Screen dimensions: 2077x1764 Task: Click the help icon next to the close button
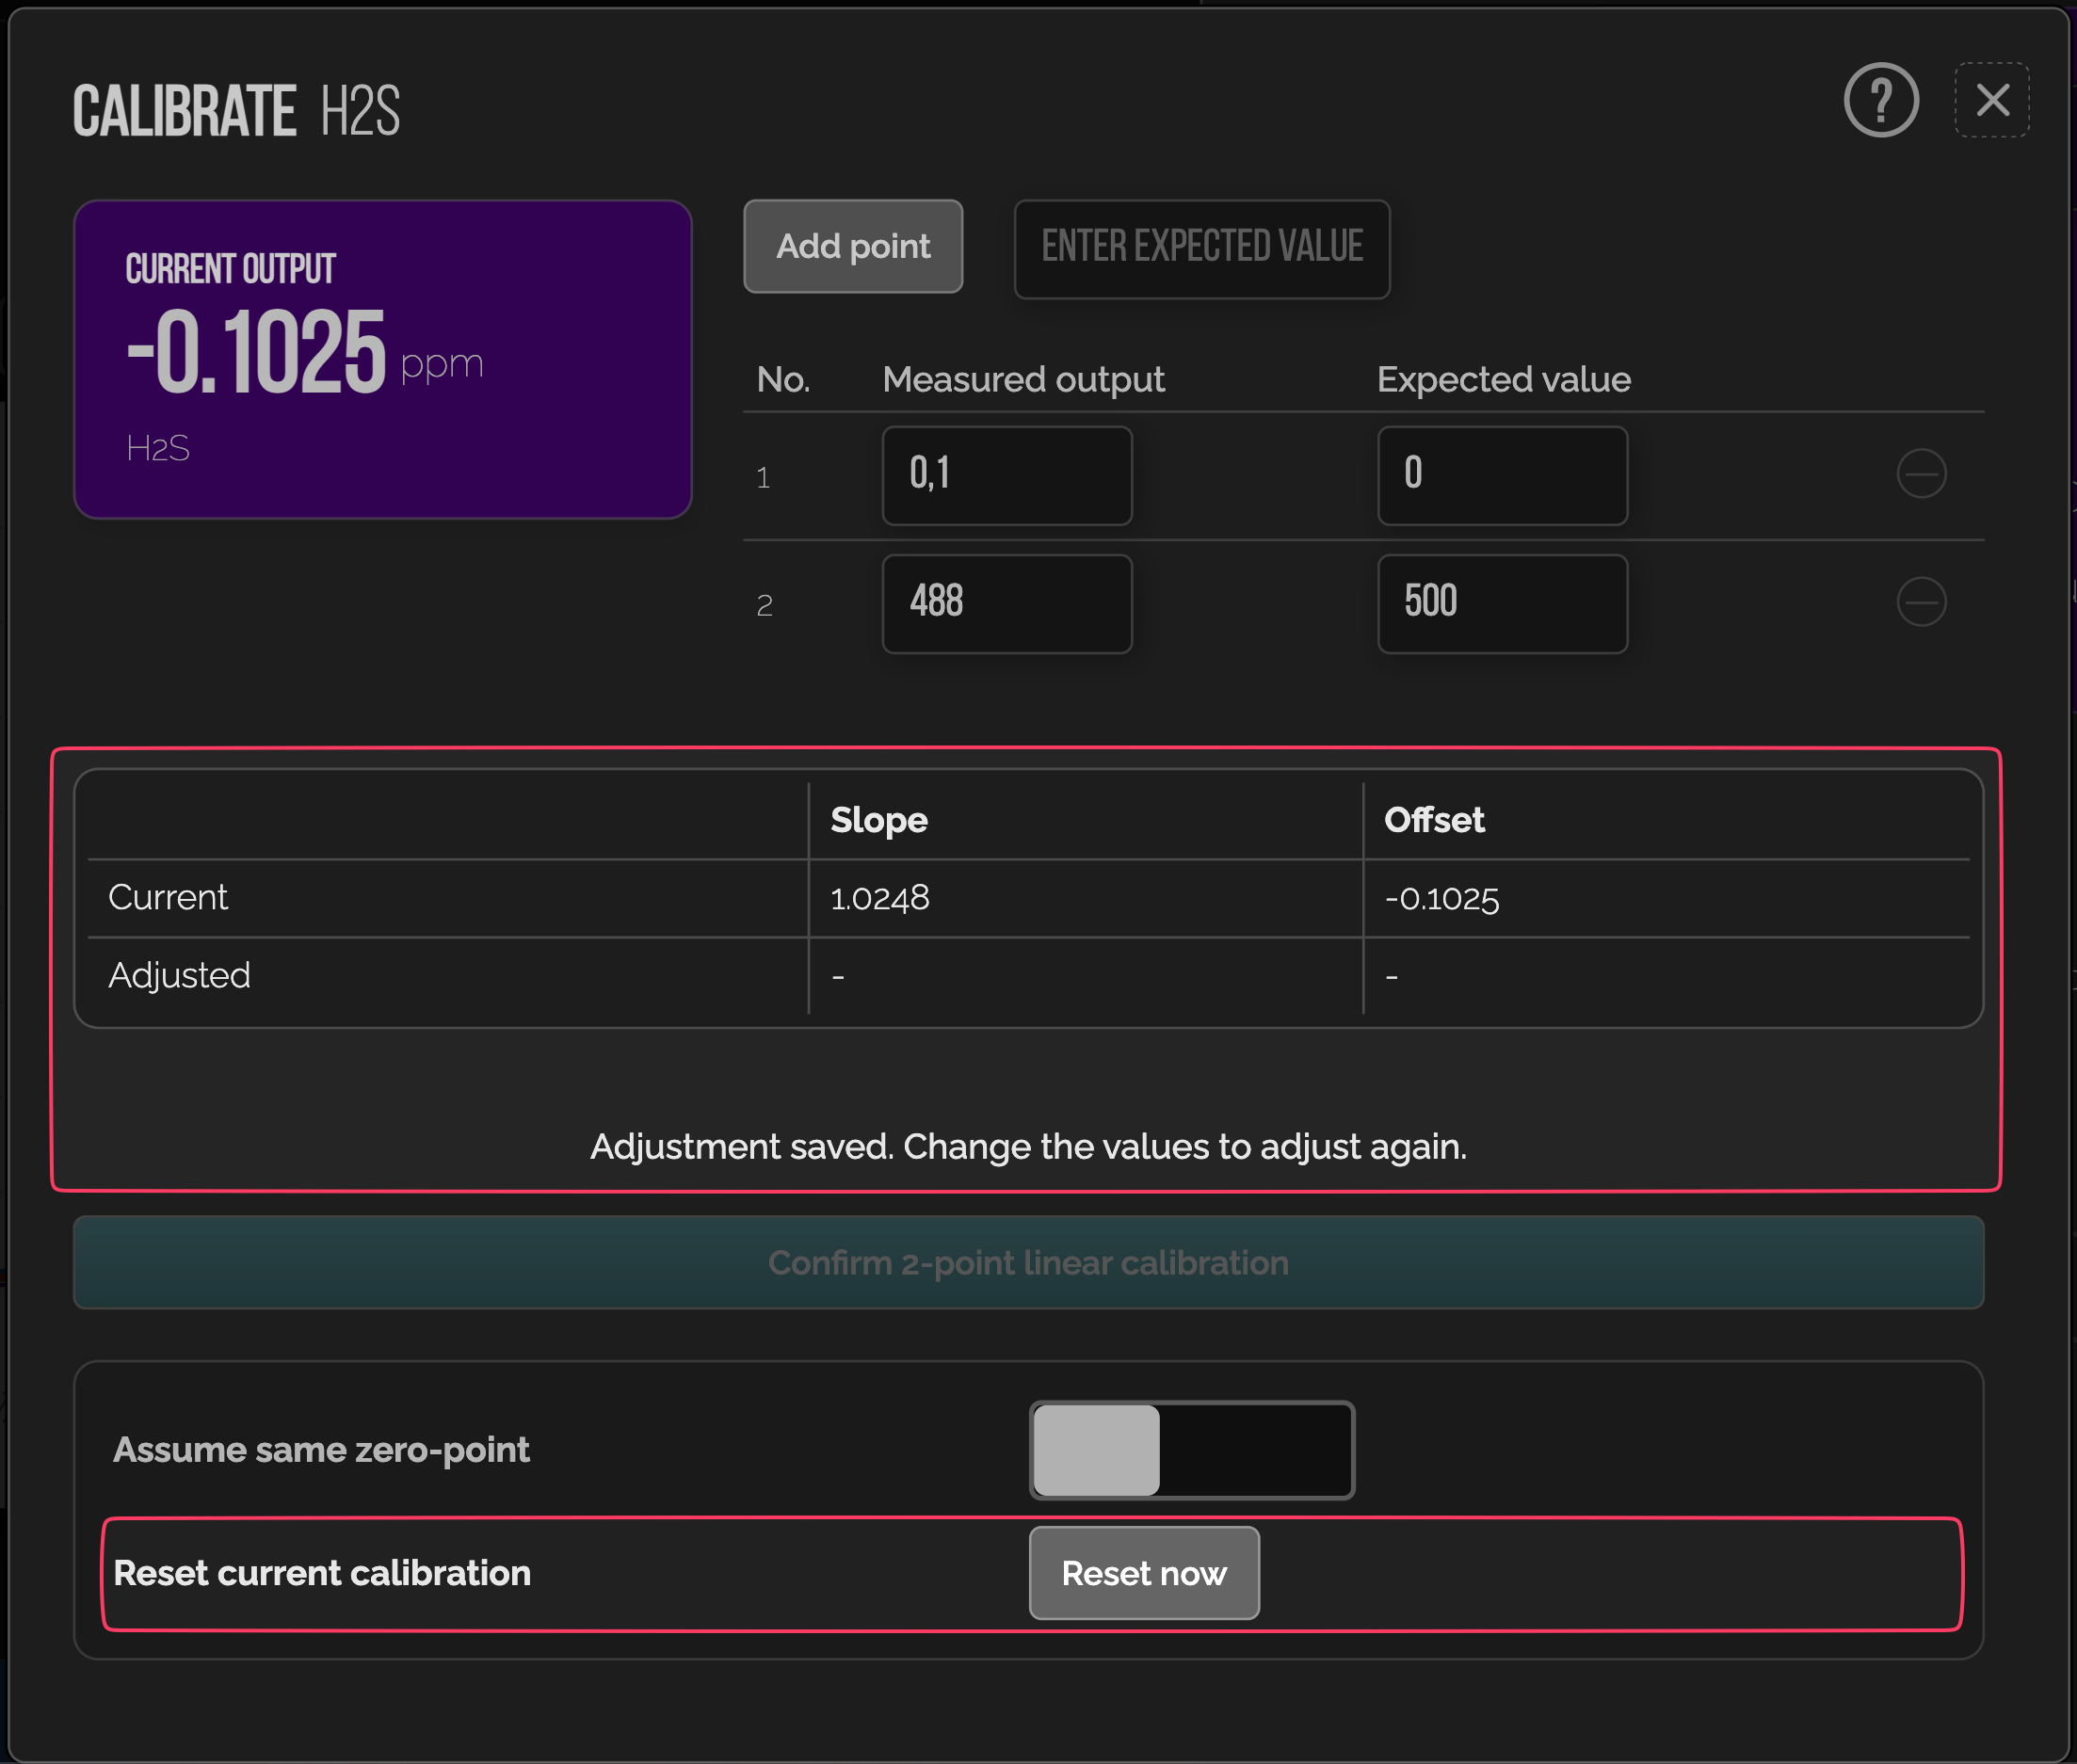1880,100
